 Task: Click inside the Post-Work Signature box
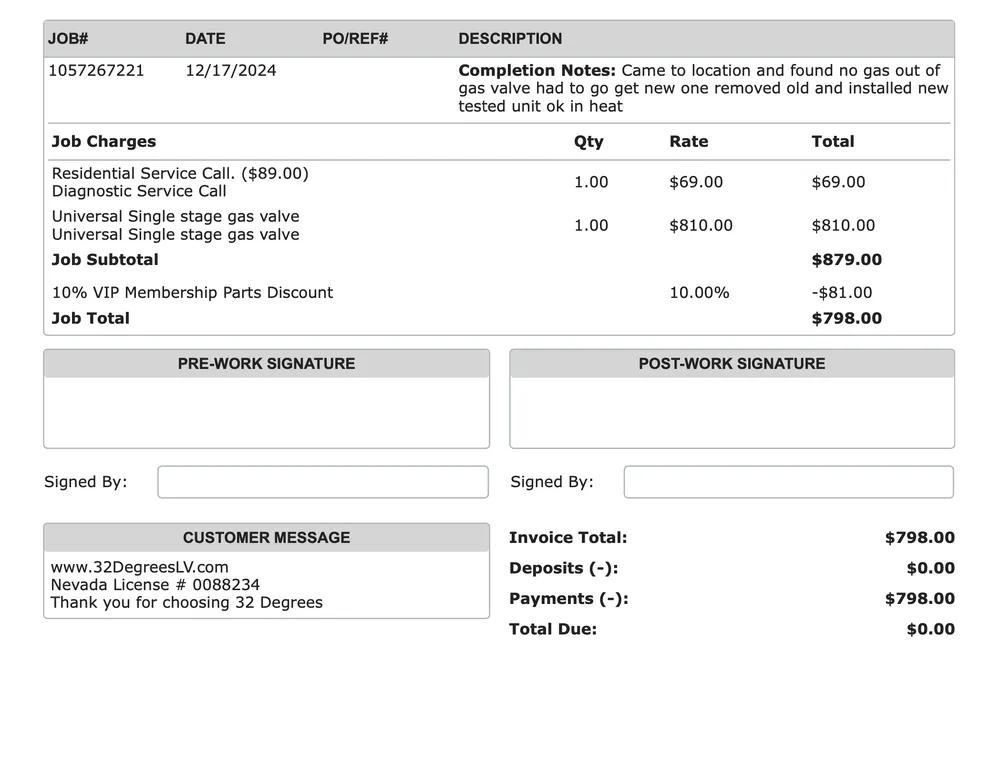click(x=732, y=412)
